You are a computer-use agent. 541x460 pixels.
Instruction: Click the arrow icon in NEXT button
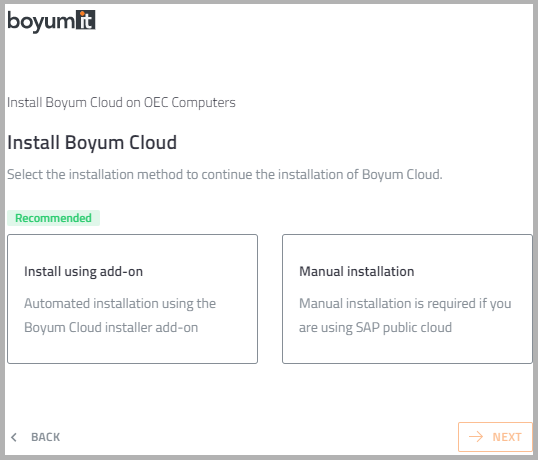coord(476,437)
